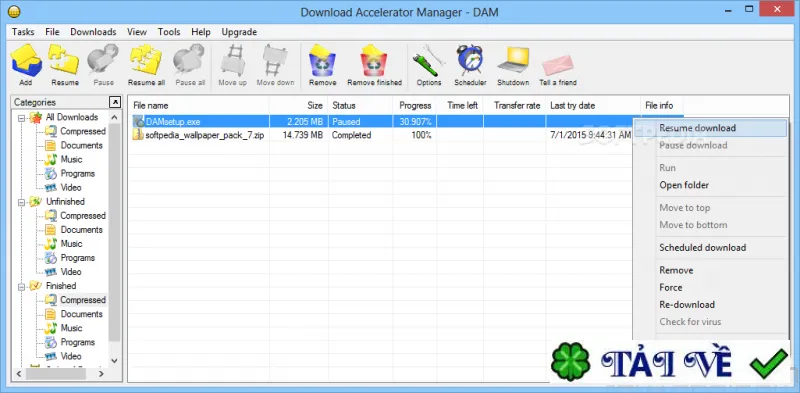Click categories scrollbar down arrow
The height and width of the screenshot is (393, 800).
pos(115,360)
